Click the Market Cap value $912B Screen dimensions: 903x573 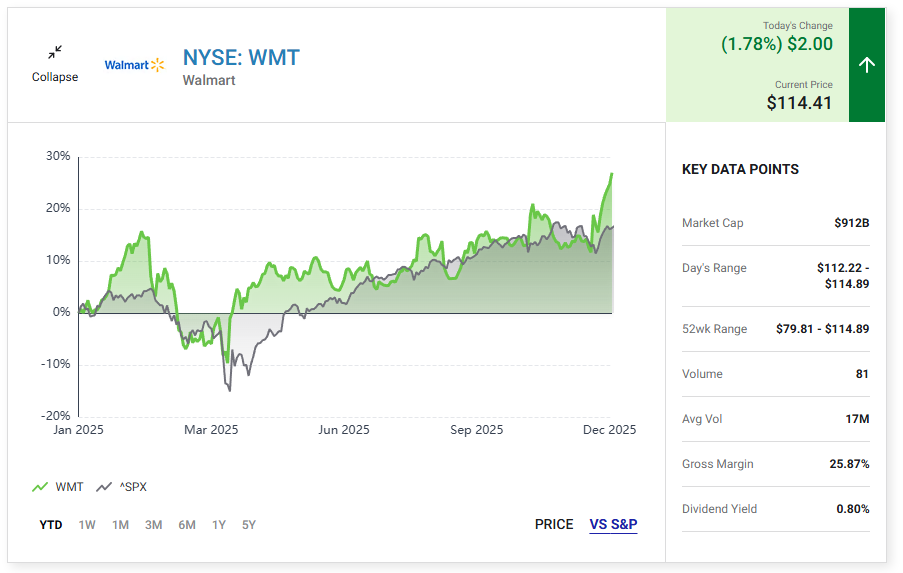[852, 223]
